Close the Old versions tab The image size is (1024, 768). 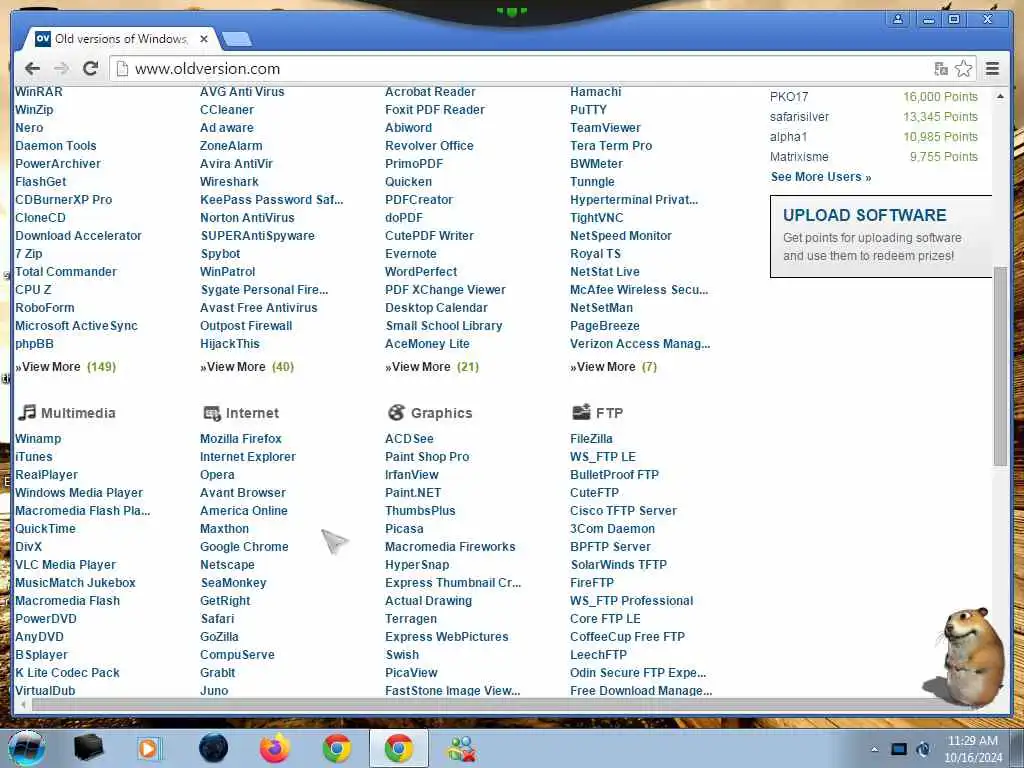click(204, 39)
